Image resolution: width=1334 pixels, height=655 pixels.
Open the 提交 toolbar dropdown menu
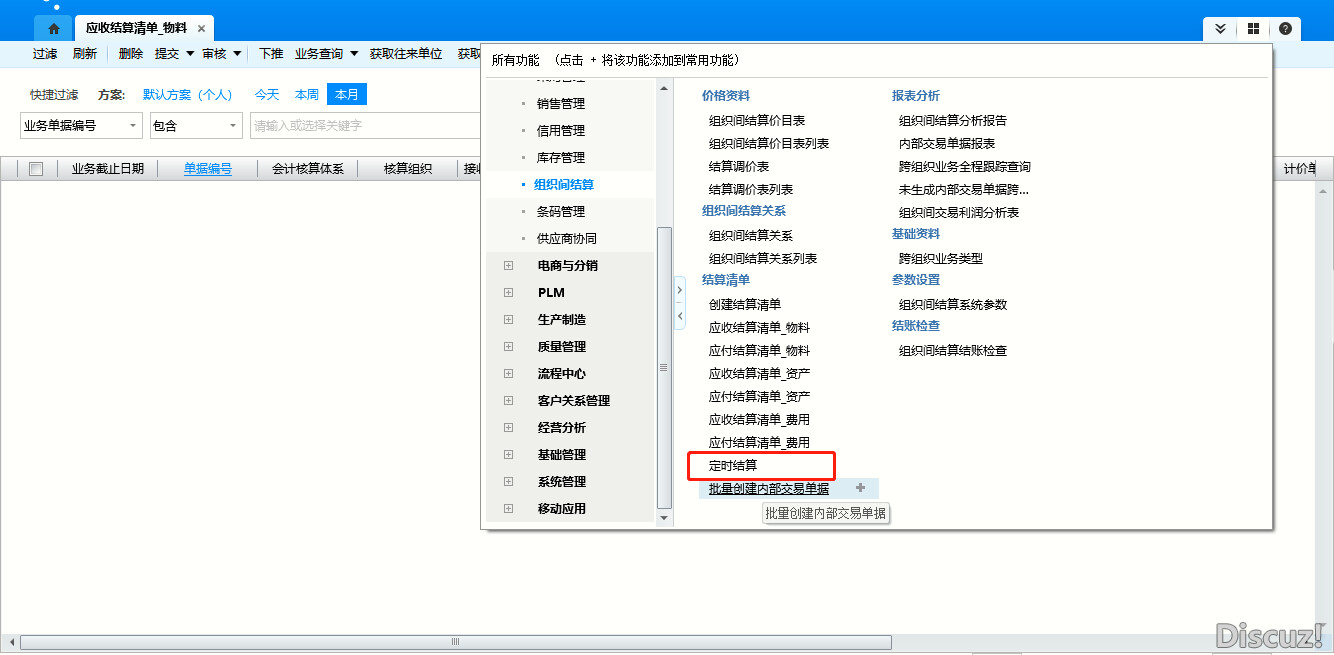(189, 54)
